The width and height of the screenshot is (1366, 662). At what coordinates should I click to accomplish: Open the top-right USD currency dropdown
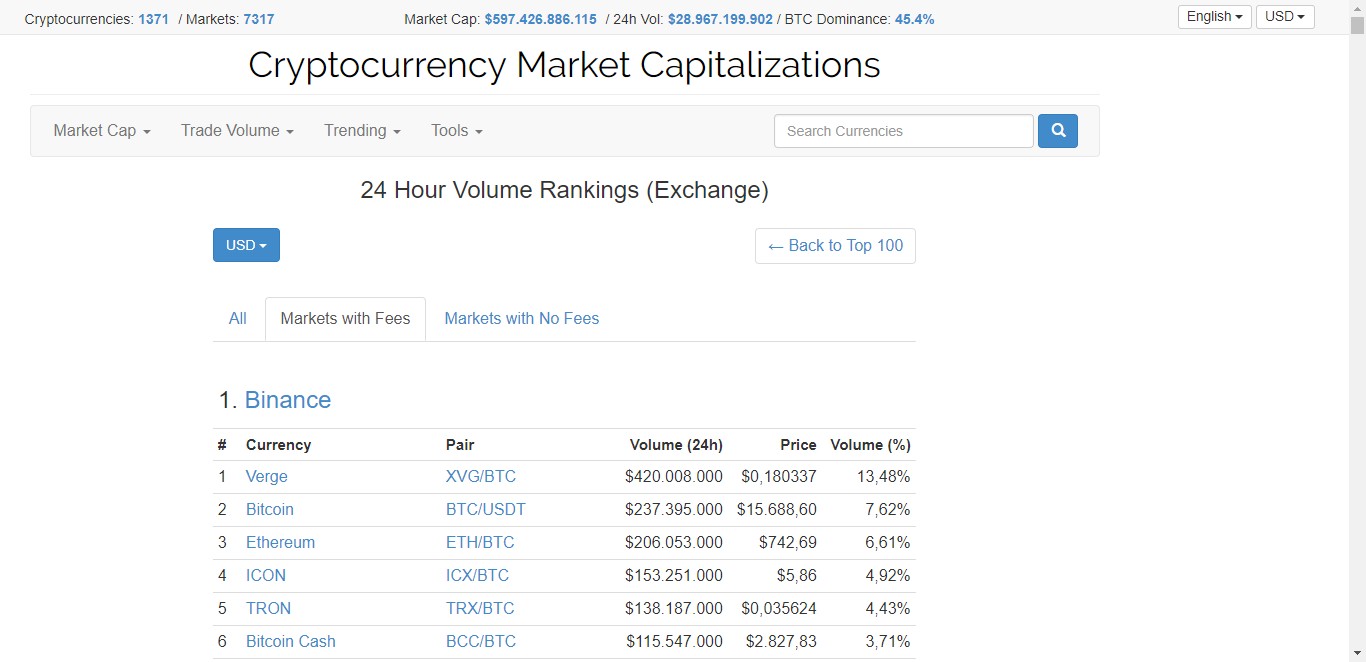tap(1285, 16)
